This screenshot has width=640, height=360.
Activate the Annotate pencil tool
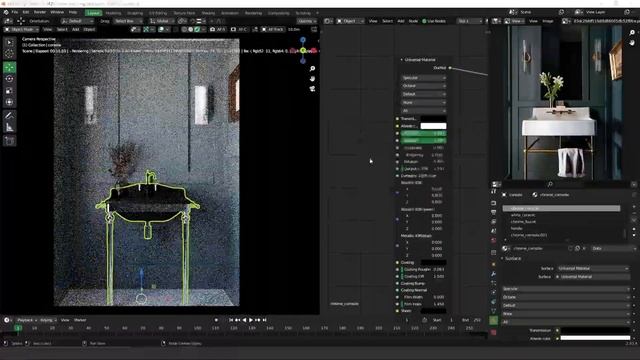9,116
